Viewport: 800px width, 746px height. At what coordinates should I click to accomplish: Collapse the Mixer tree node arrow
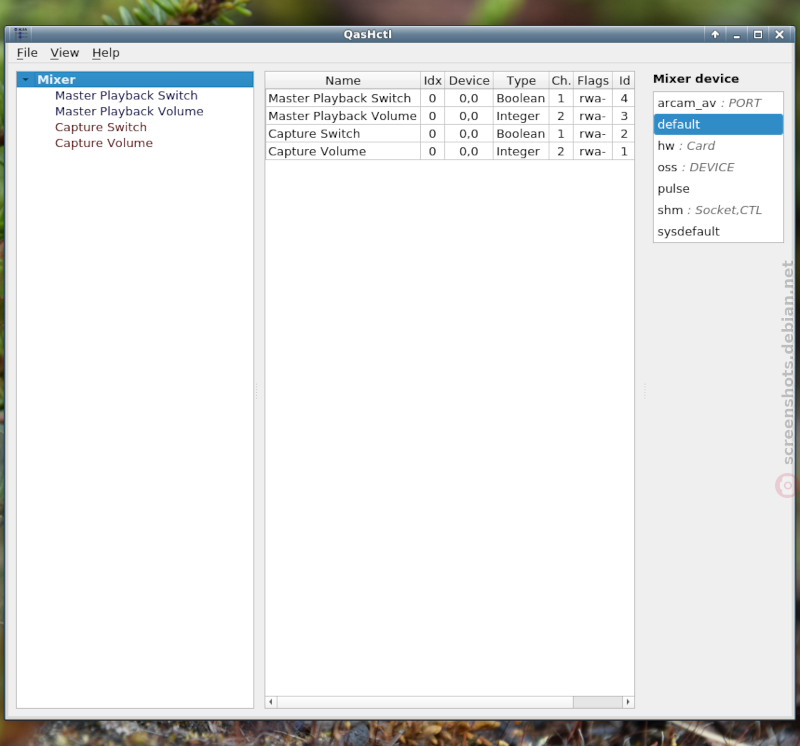coord(26,80)
